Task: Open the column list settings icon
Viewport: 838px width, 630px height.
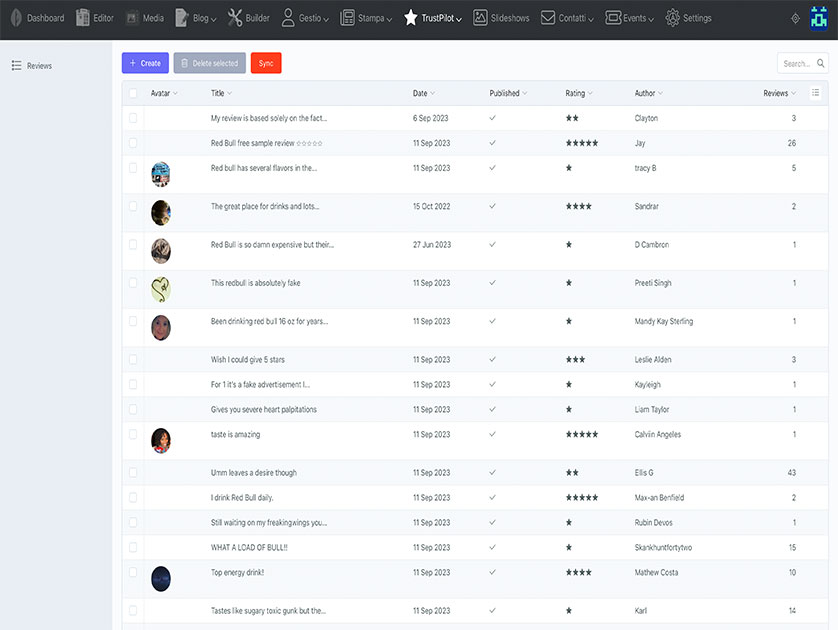Action: point(815,92)
